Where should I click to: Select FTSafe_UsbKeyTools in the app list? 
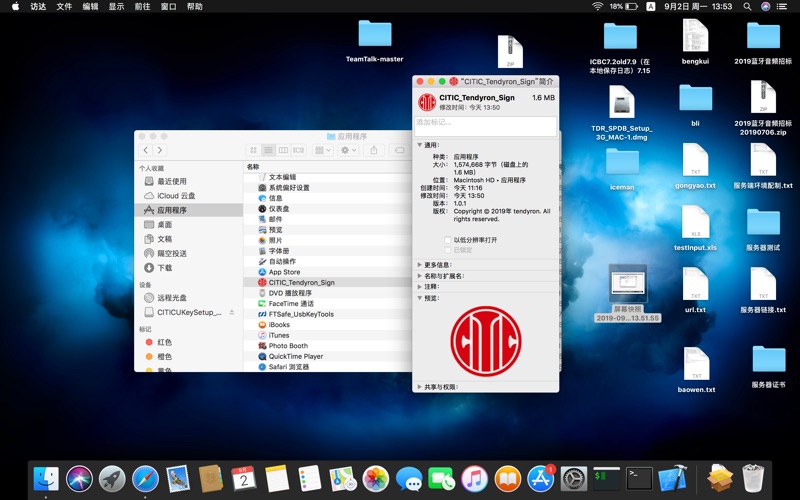pos(301,314)
